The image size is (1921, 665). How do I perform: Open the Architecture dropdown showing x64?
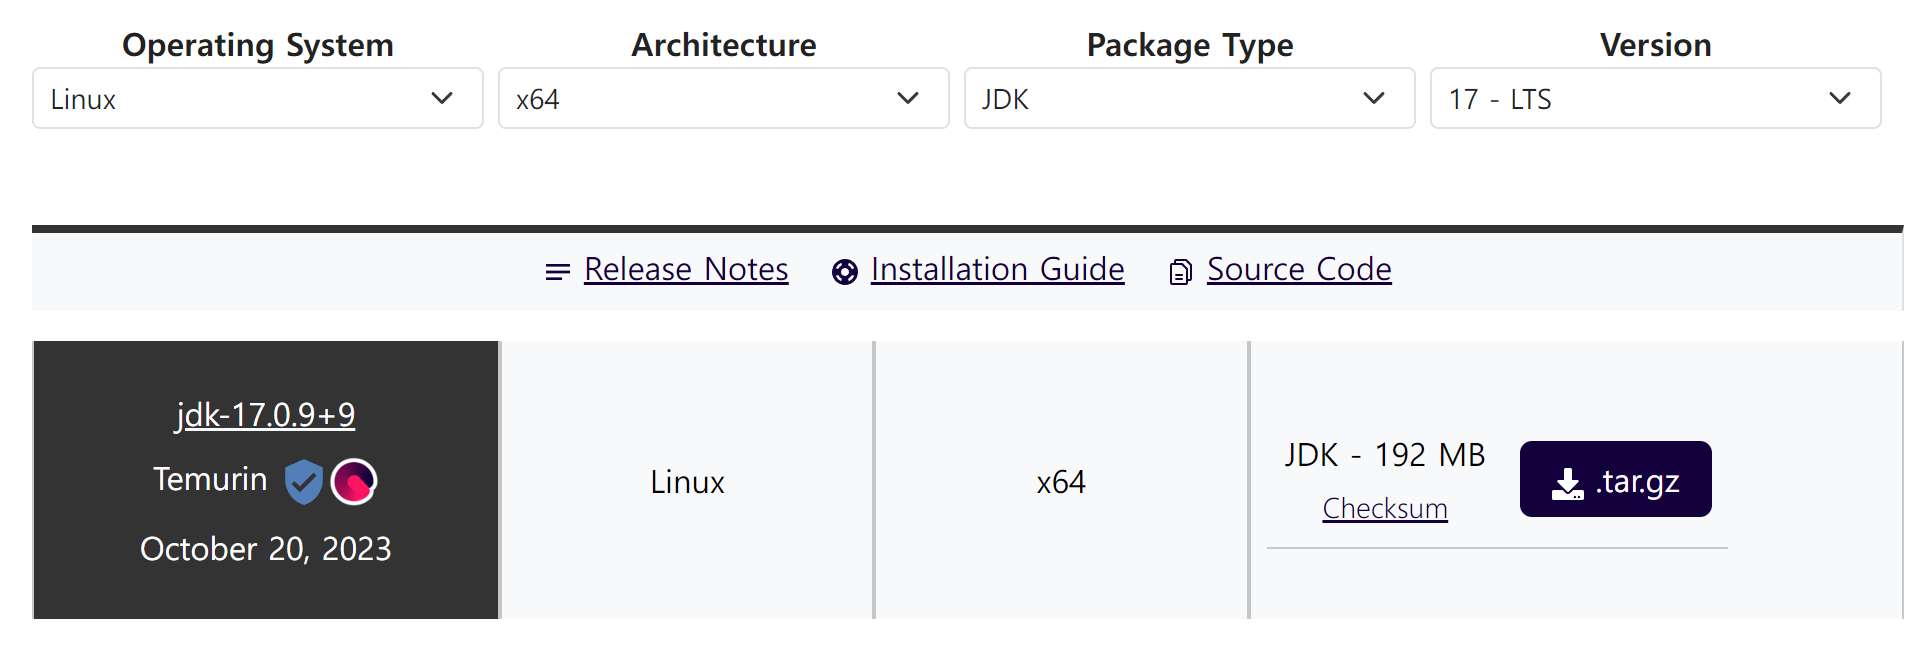[x=724, y=98]
